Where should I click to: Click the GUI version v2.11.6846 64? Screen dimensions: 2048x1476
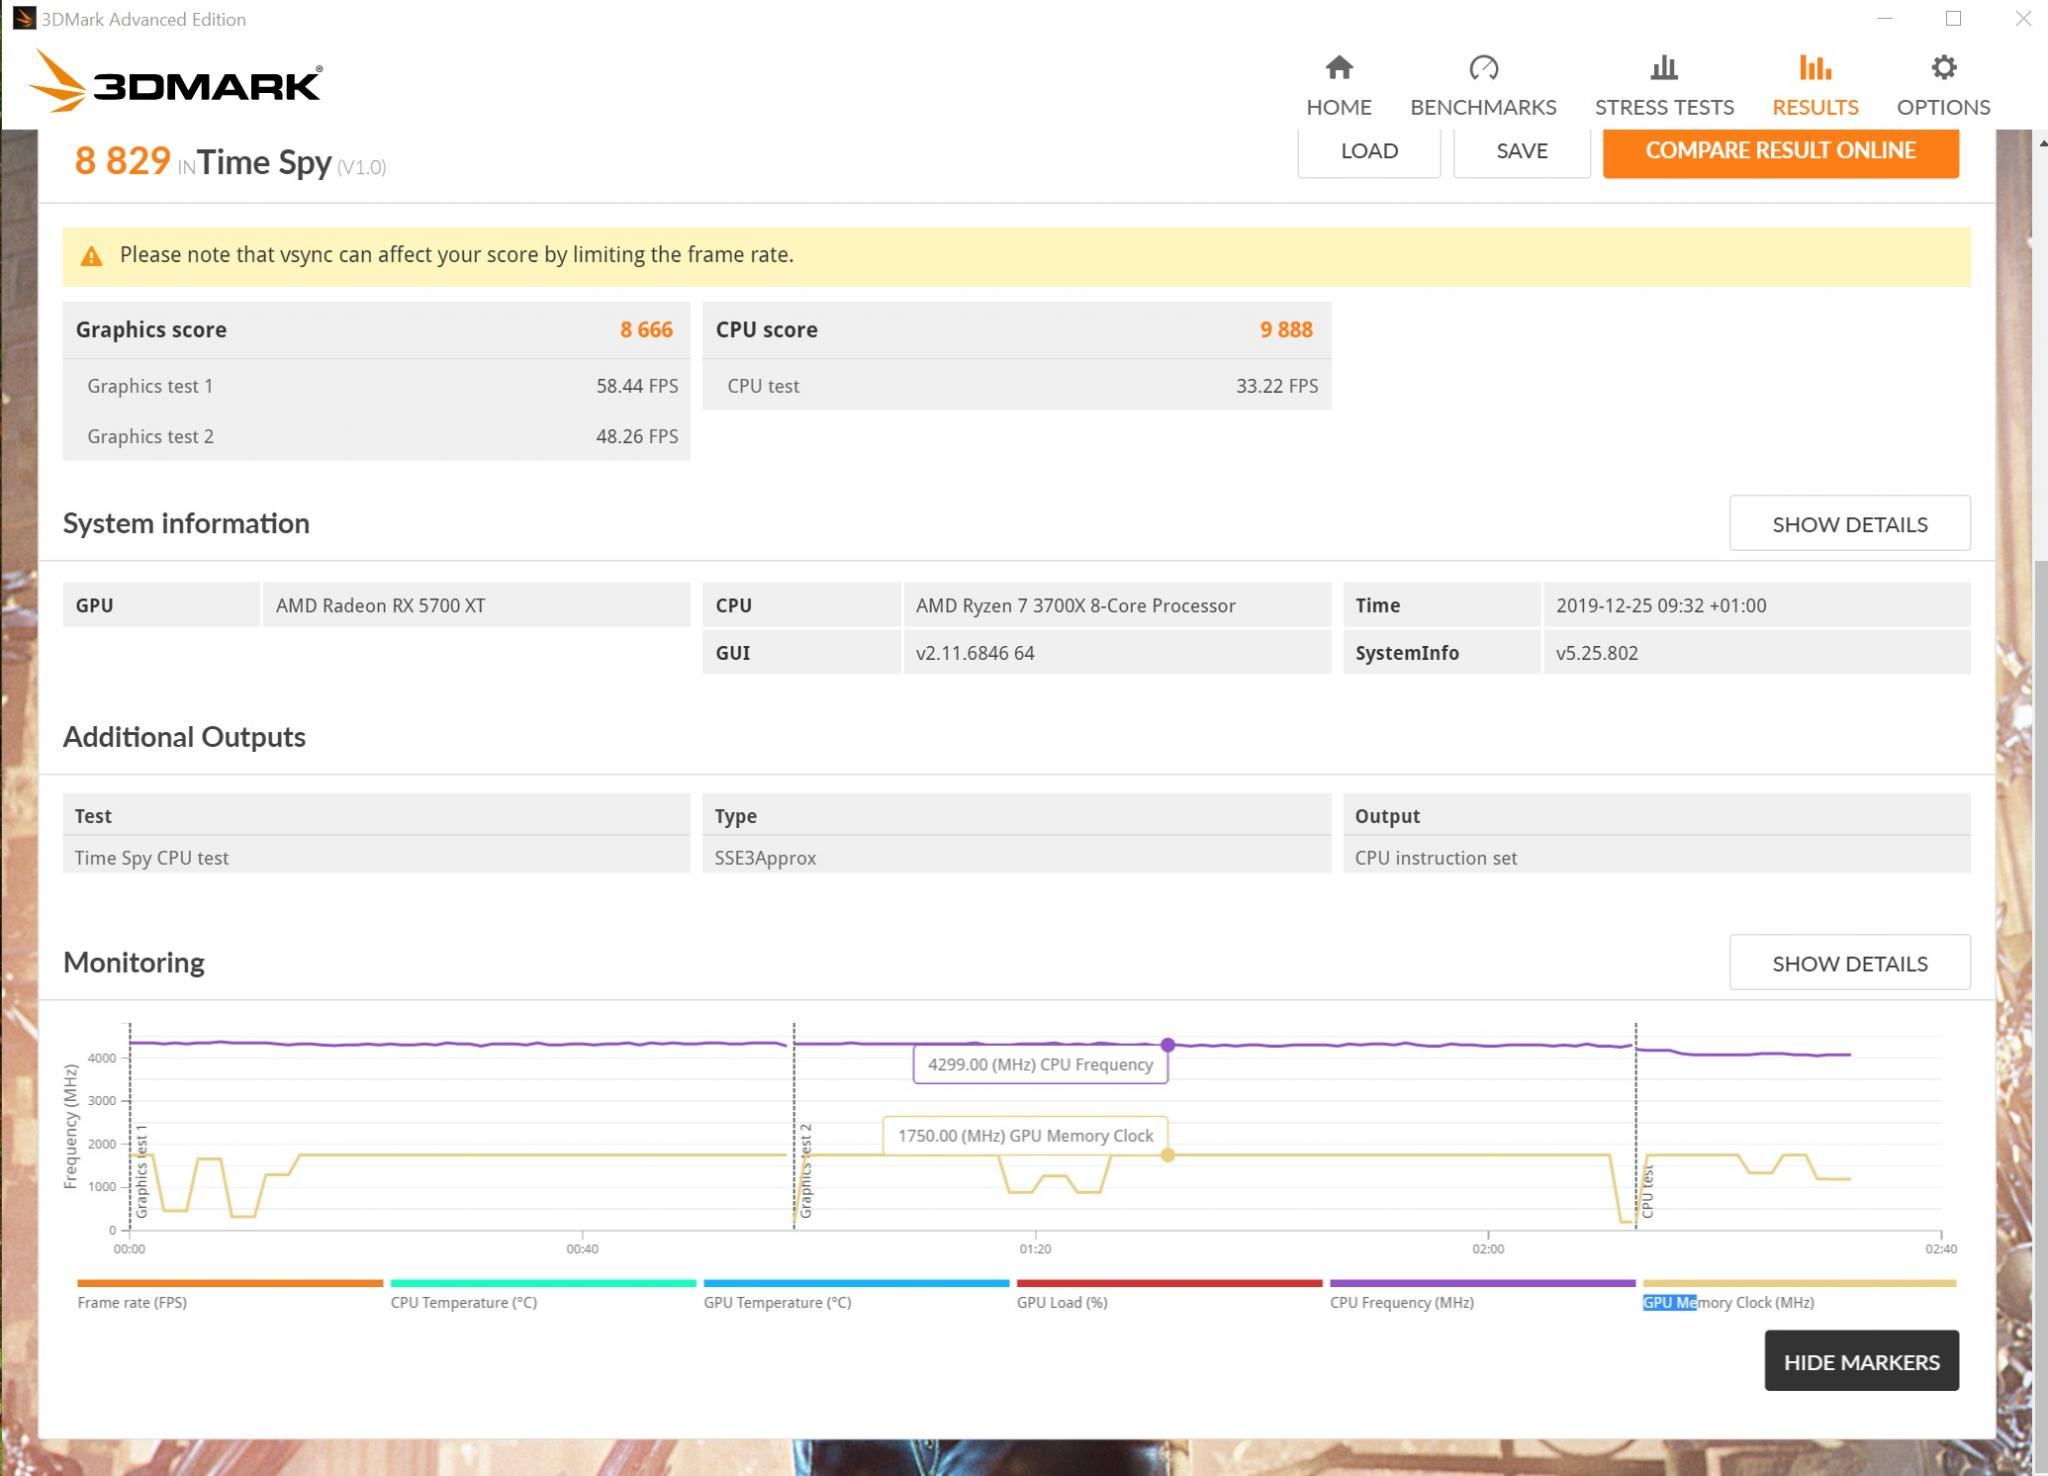pyautogui.click(x=975, y=653)
